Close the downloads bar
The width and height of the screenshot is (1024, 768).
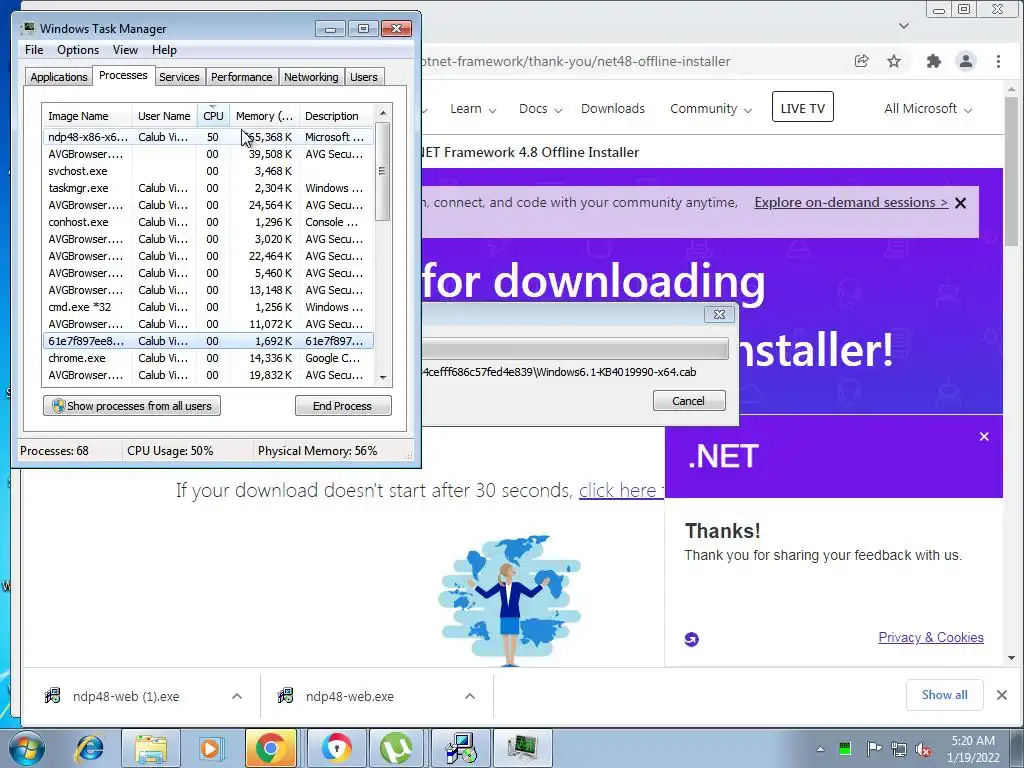tap(1002, 695)
